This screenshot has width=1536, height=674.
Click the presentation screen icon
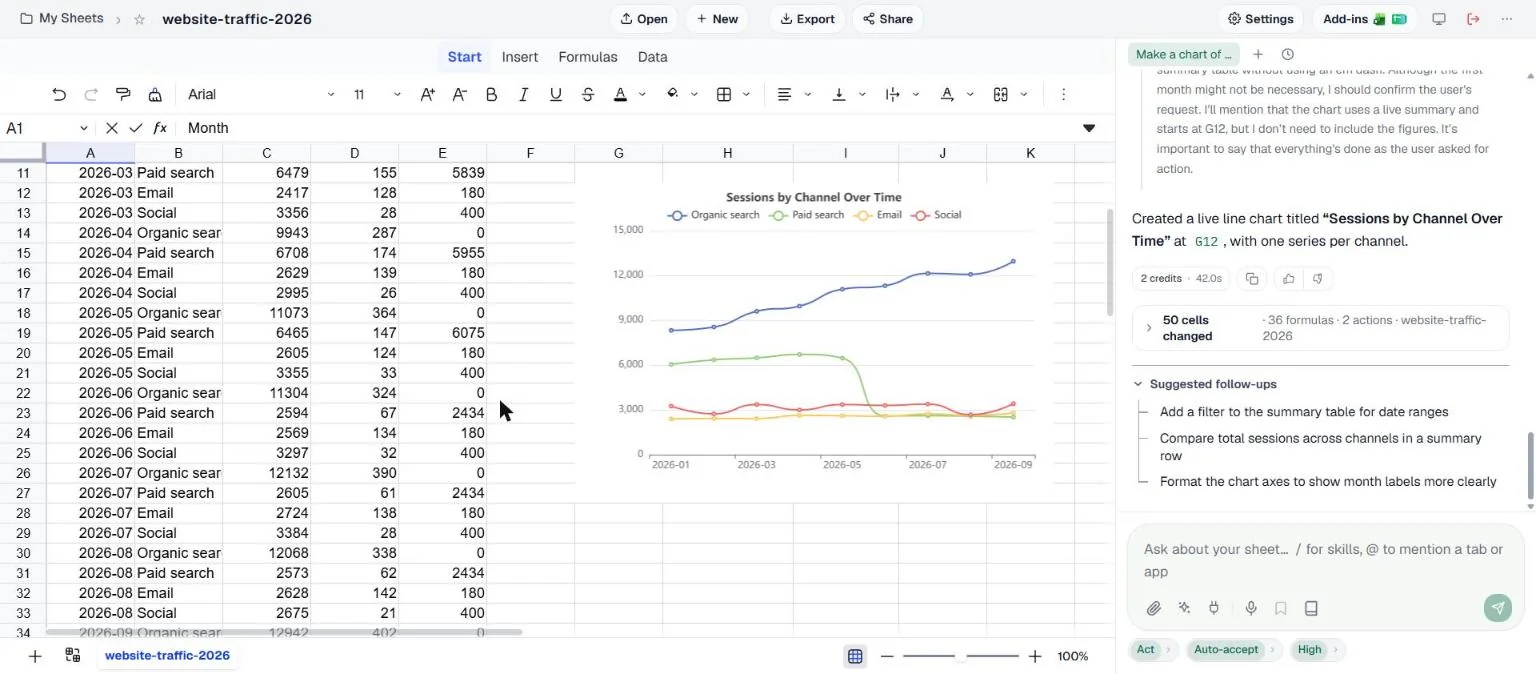(x=1439, y=19)
